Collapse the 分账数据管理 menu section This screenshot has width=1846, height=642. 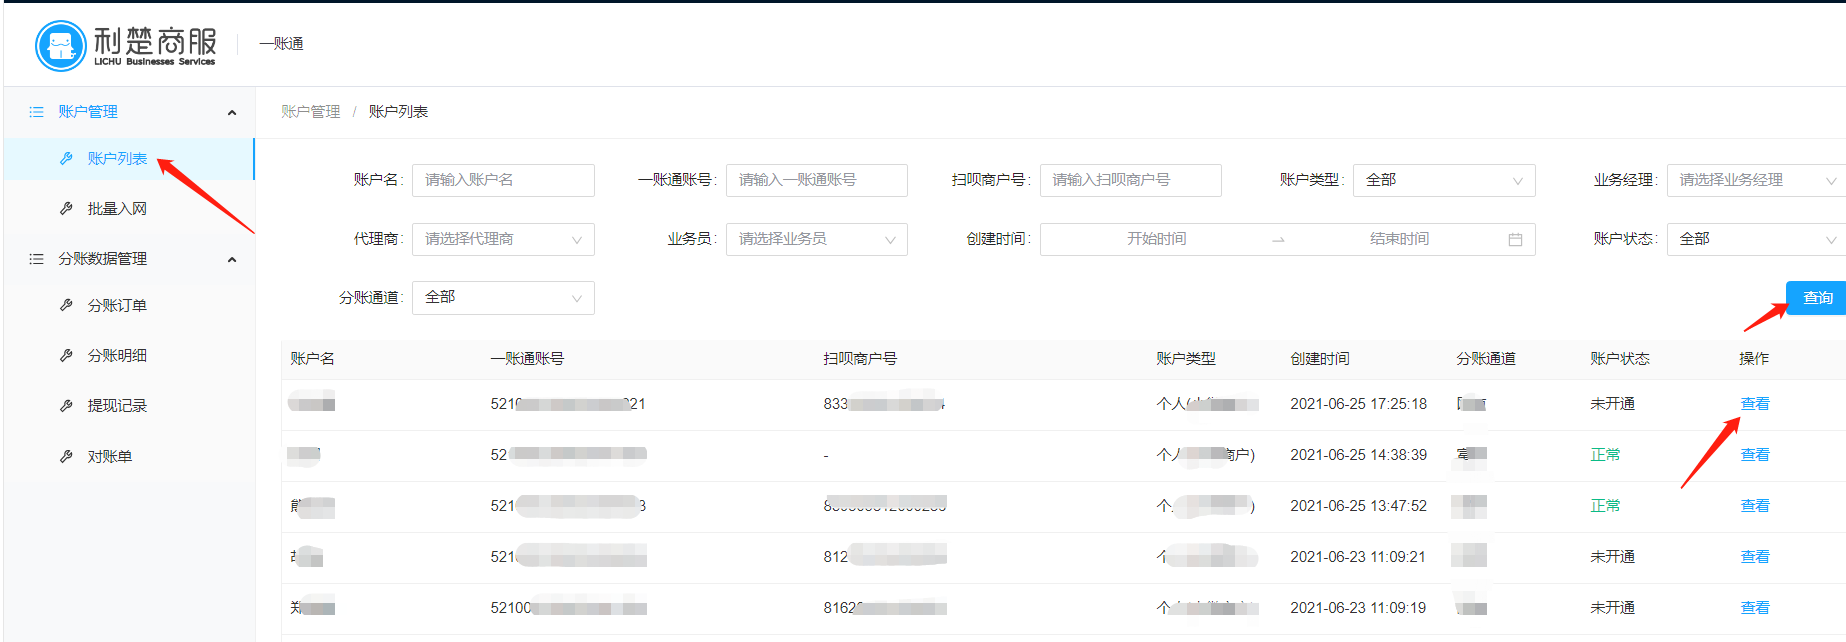point(232,259)
